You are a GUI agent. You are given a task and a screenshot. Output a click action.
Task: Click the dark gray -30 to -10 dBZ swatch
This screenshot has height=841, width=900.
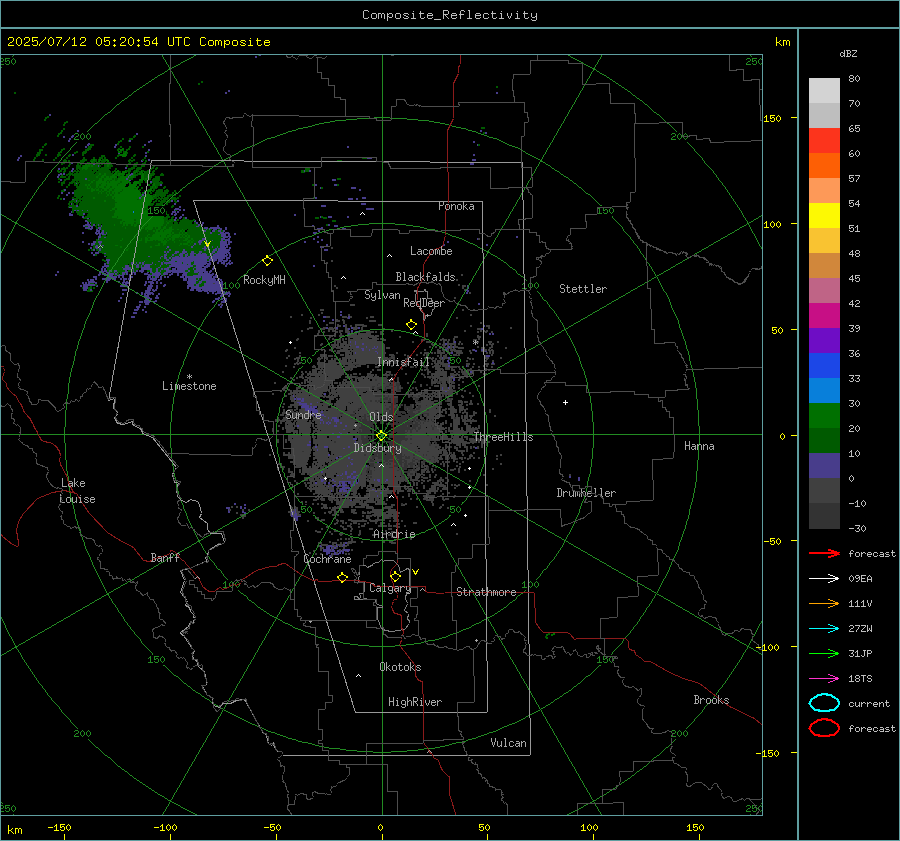[824, 516]
